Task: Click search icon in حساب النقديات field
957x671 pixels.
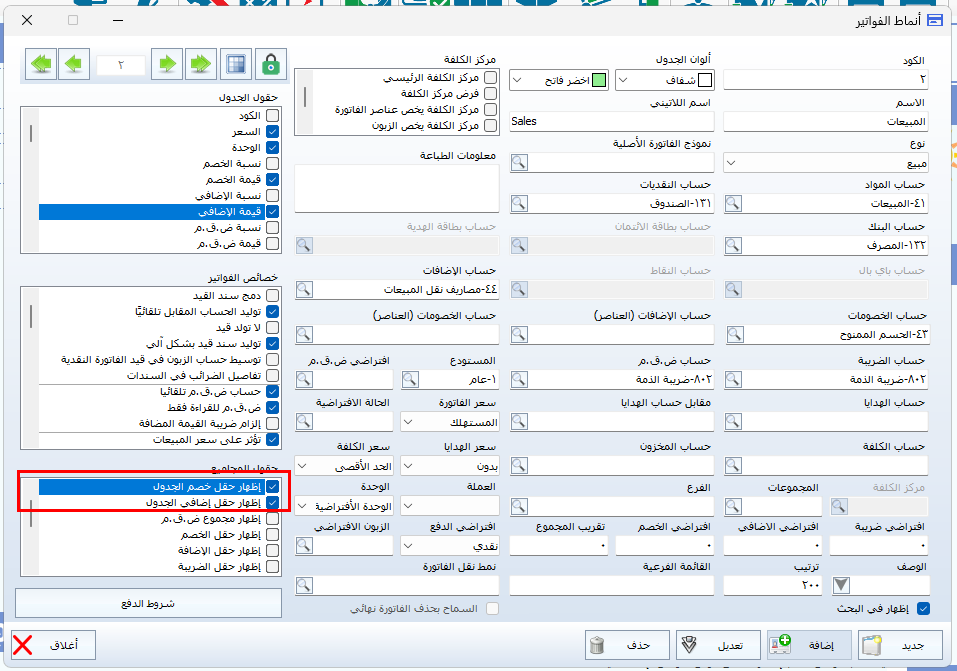Action: [x=519, y=203]
